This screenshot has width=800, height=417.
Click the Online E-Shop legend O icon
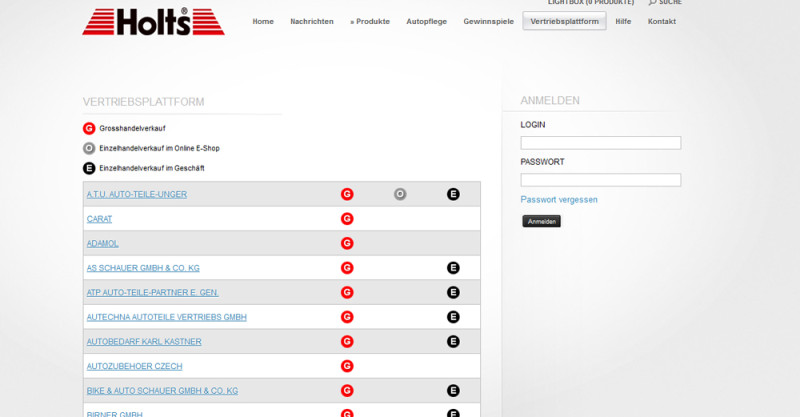tap(89, 148)
